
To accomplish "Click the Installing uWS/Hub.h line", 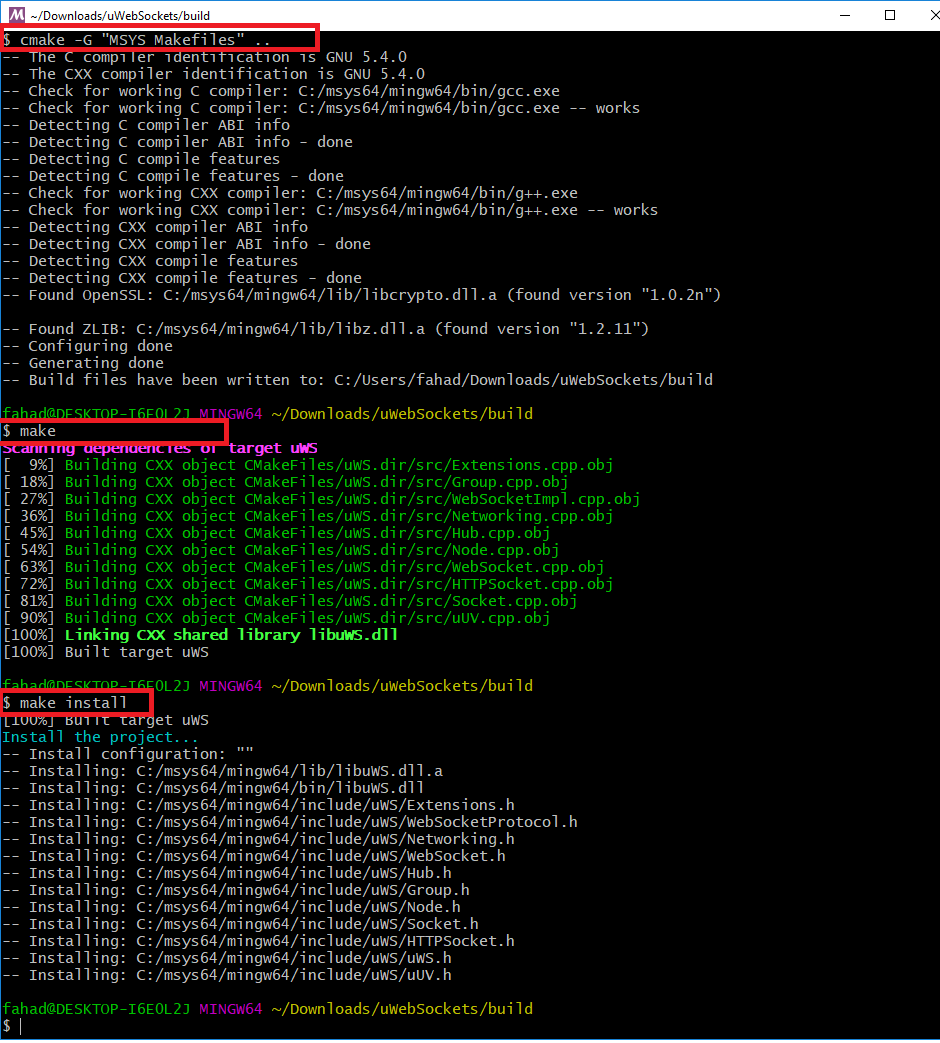I will tap(227, 873).
